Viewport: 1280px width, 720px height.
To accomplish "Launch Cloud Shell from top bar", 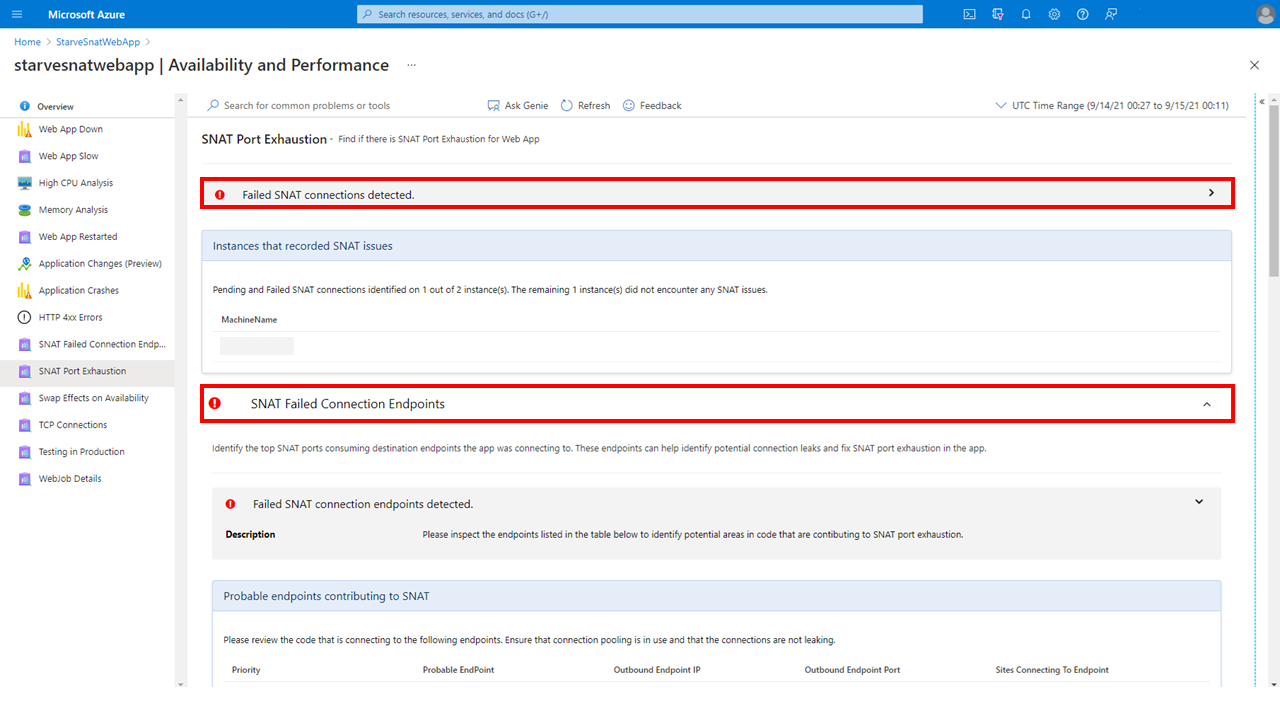I will tap(969, 14).
